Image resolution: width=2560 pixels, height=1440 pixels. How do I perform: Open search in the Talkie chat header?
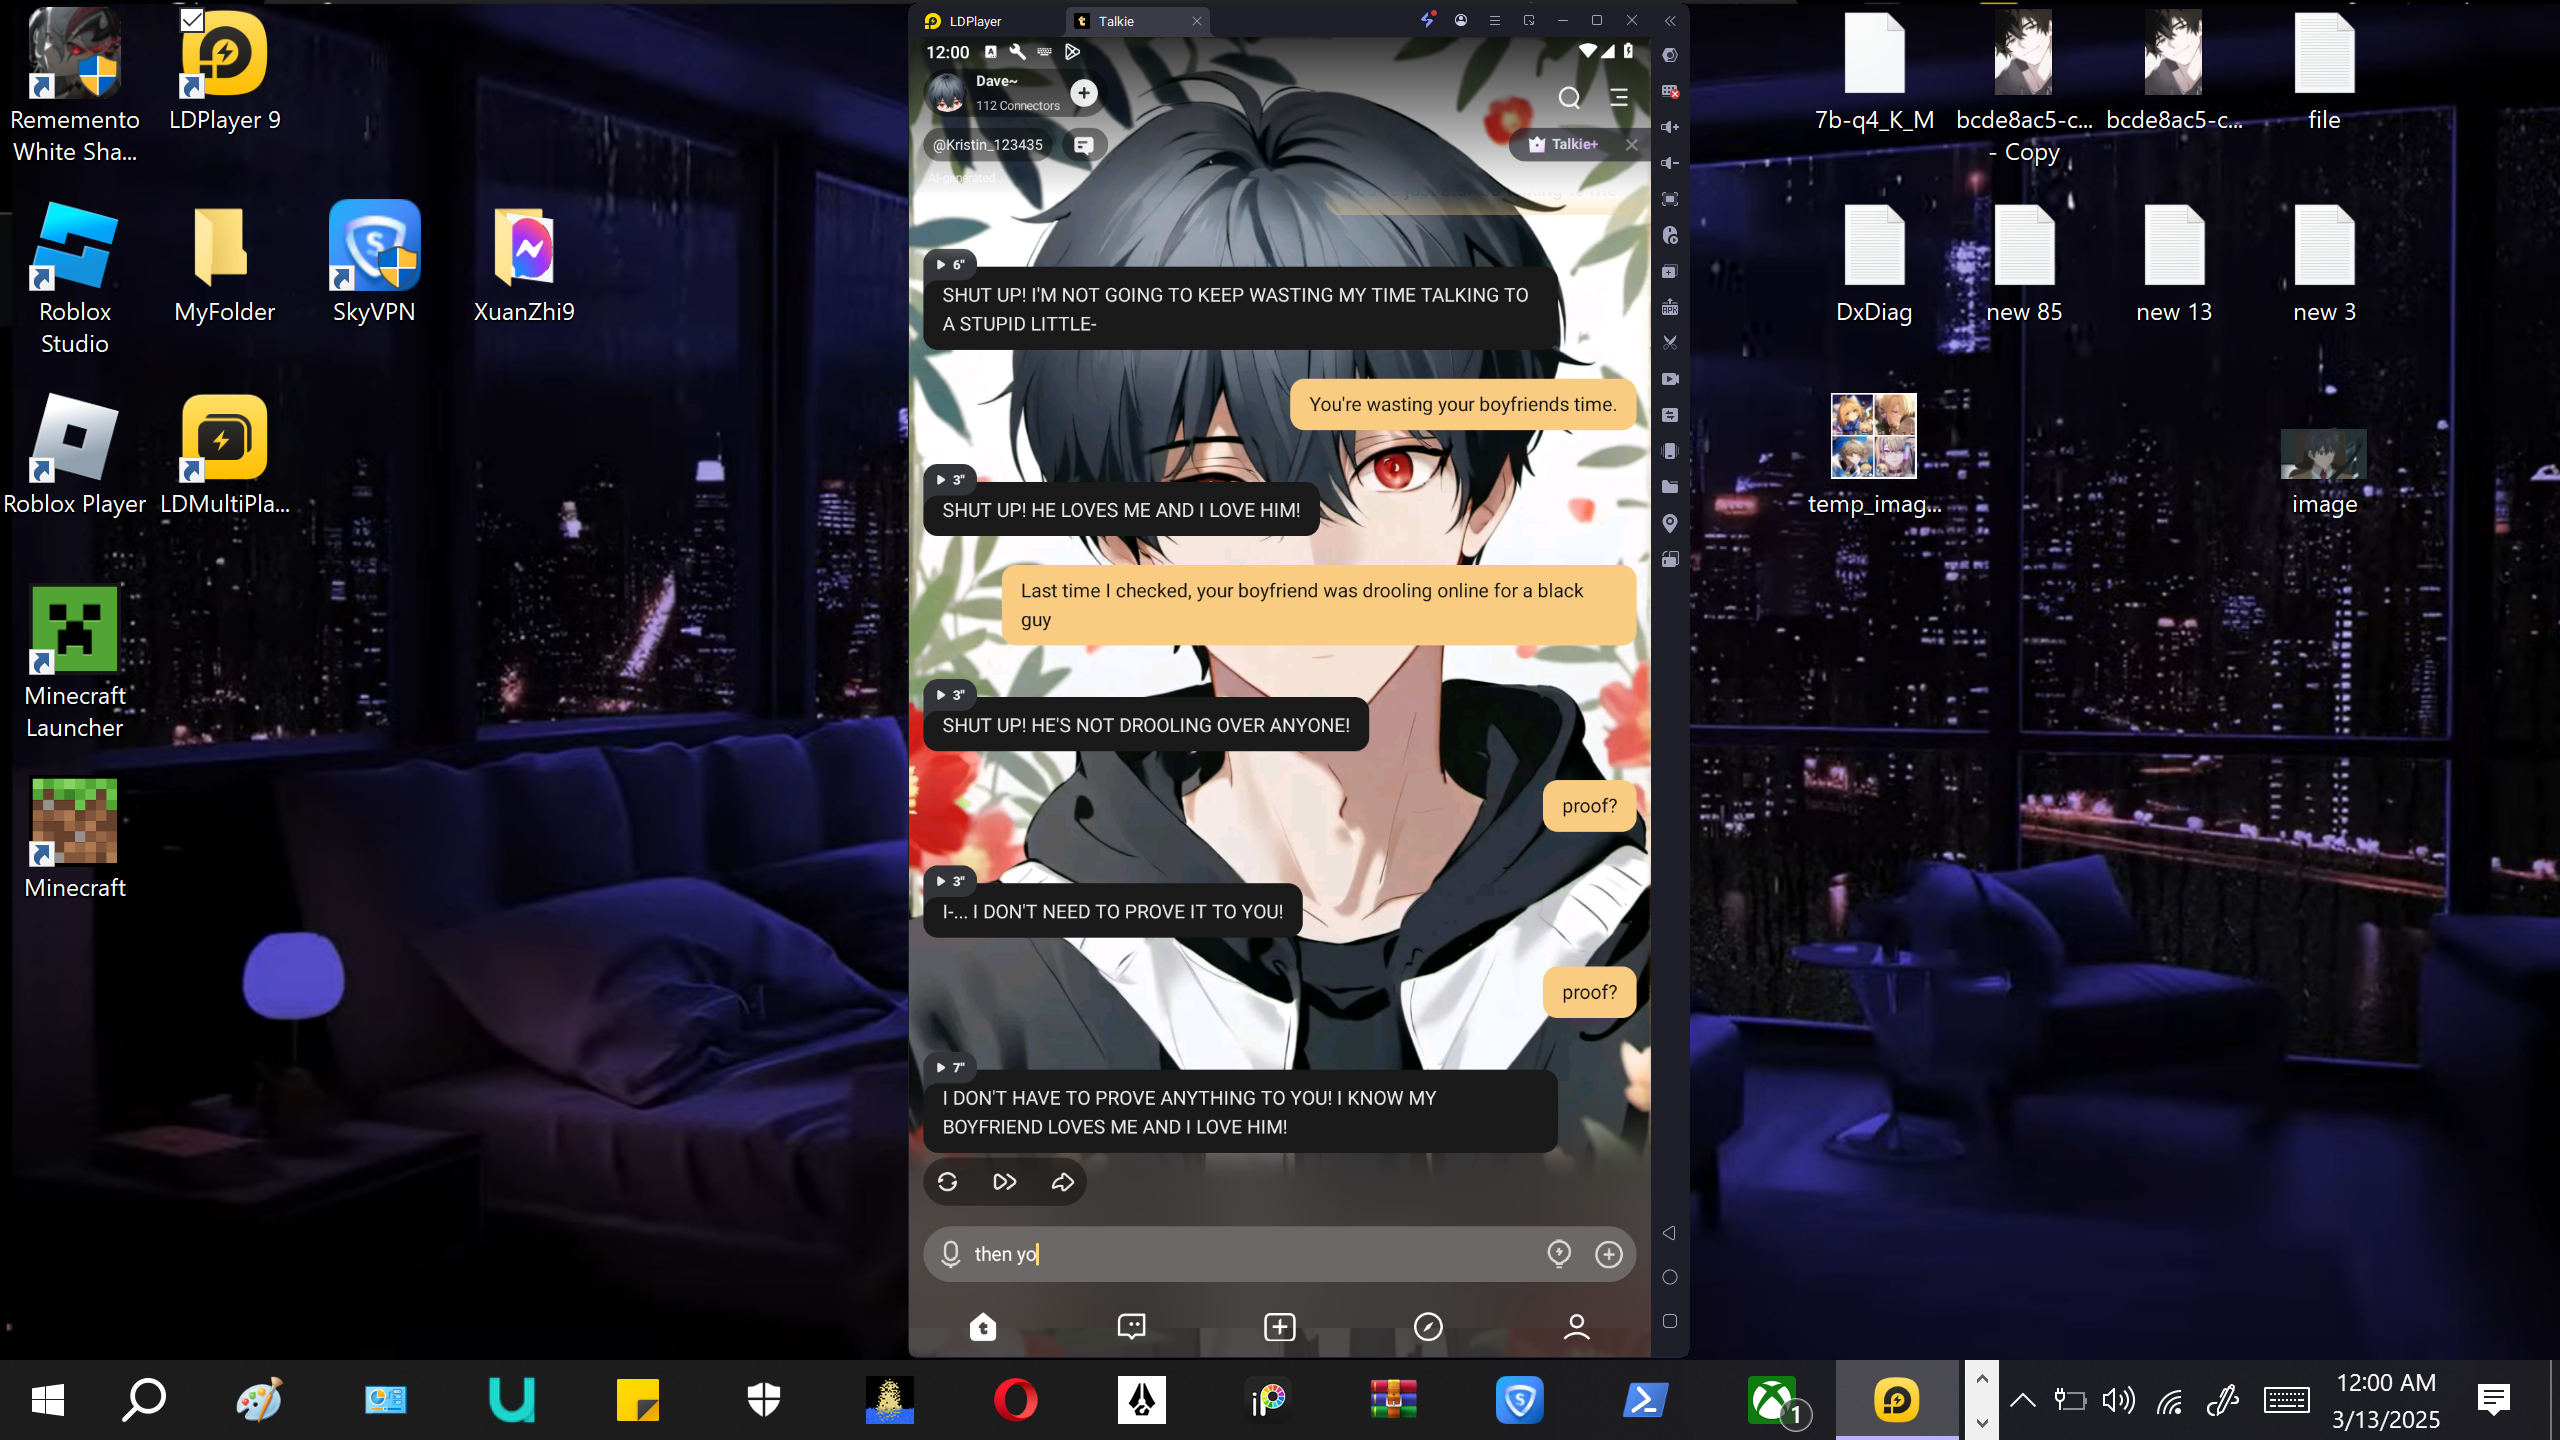pos(1569,97)
